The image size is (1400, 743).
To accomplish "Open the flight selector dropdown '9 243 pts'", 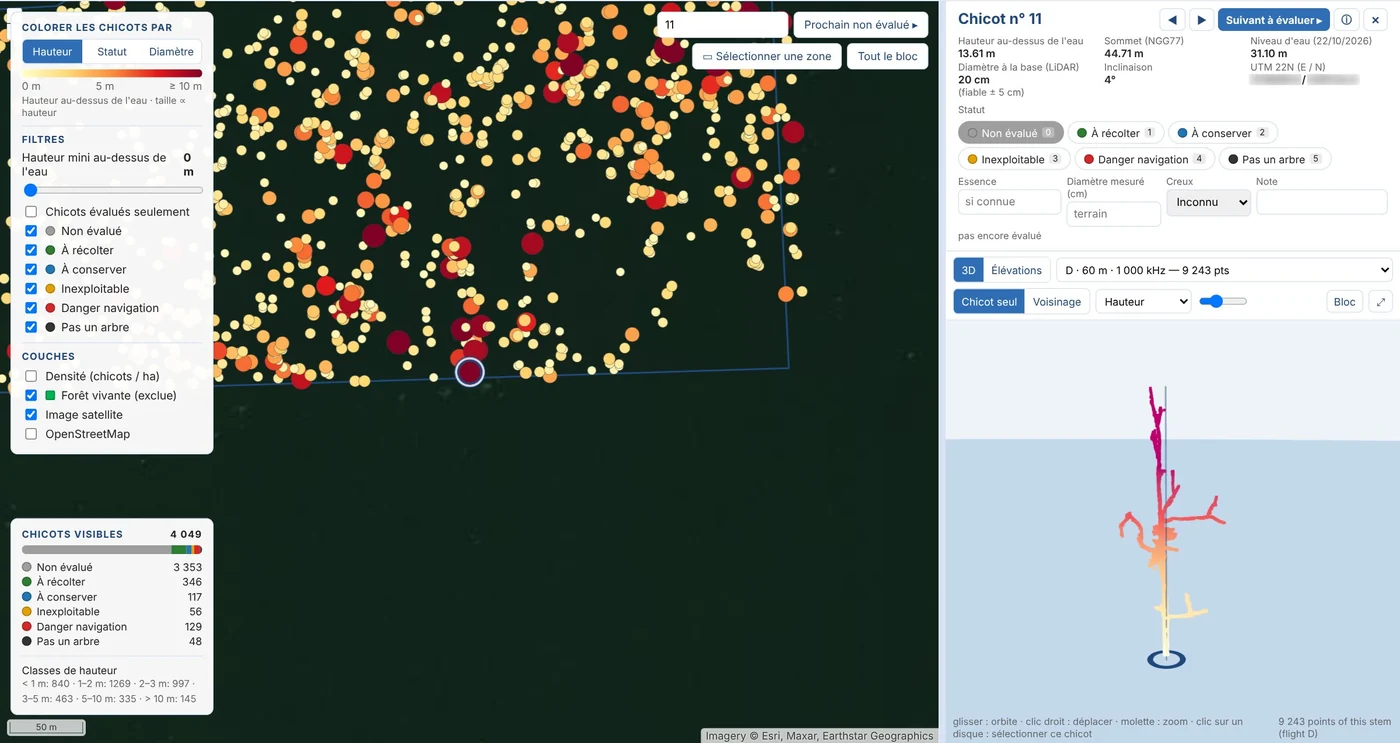I will [x=1224, y=270].
